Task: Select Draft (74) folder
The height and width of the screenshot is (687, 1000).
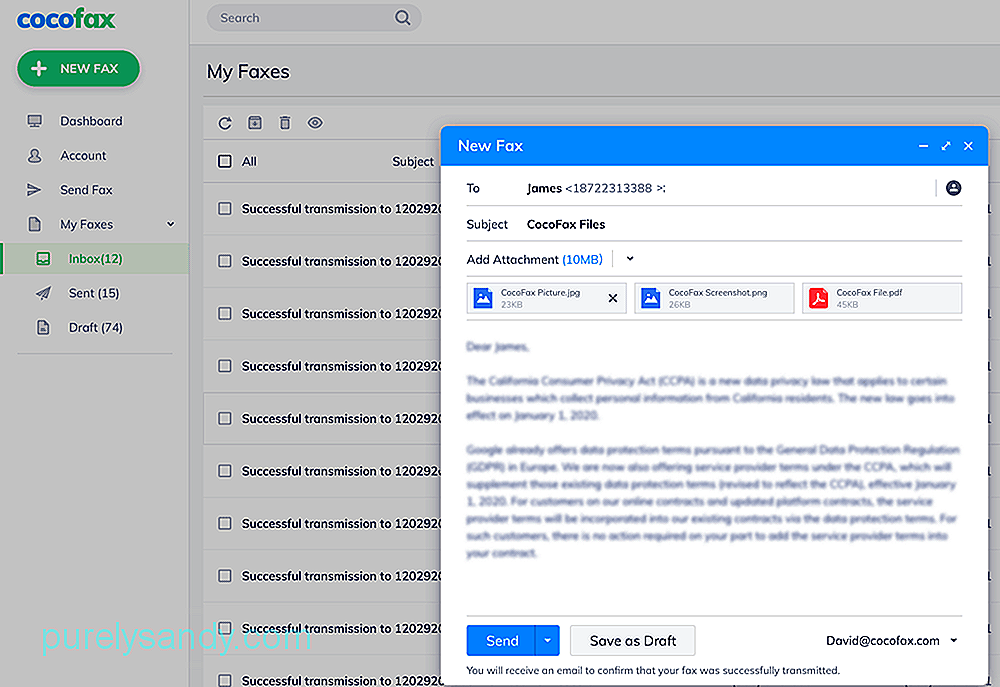Action: [x=96, y=327]
